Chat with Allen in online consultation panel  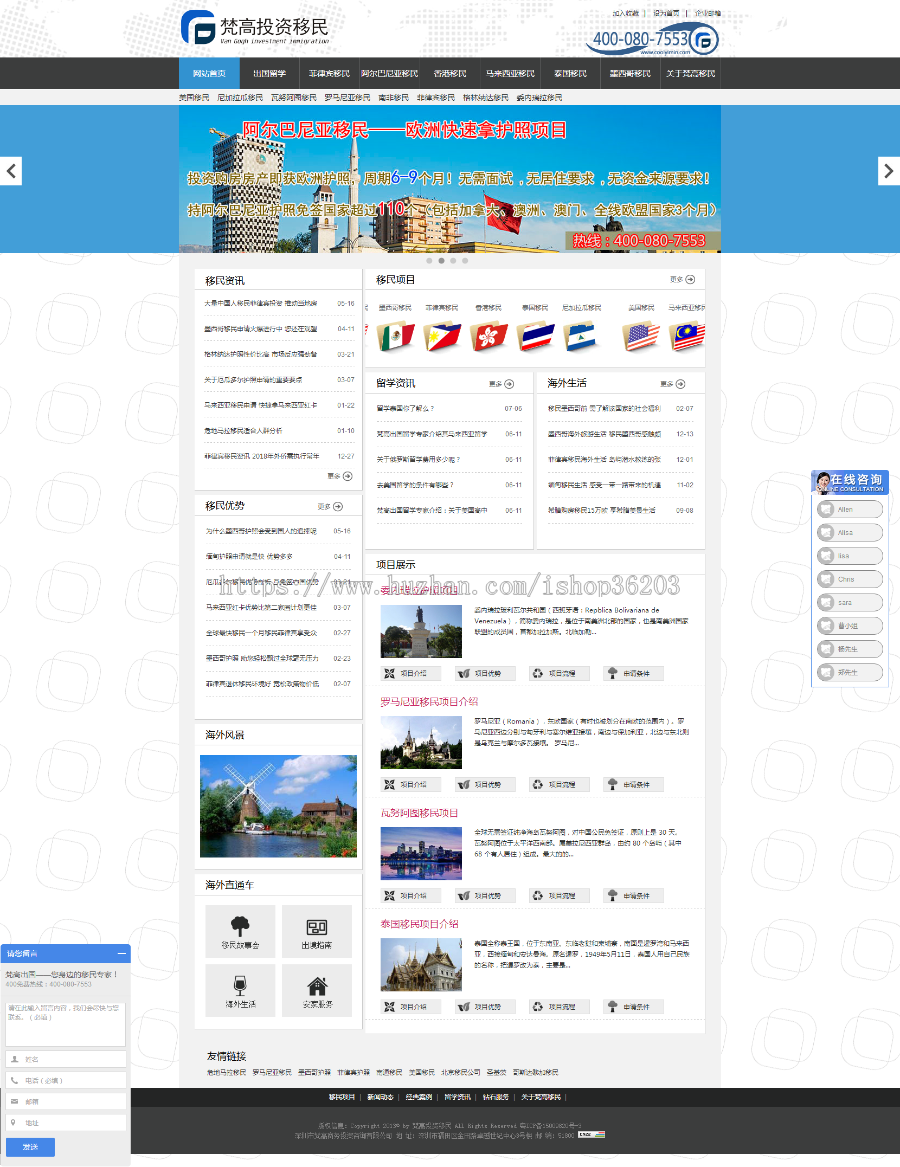click(x=849, y=509)
